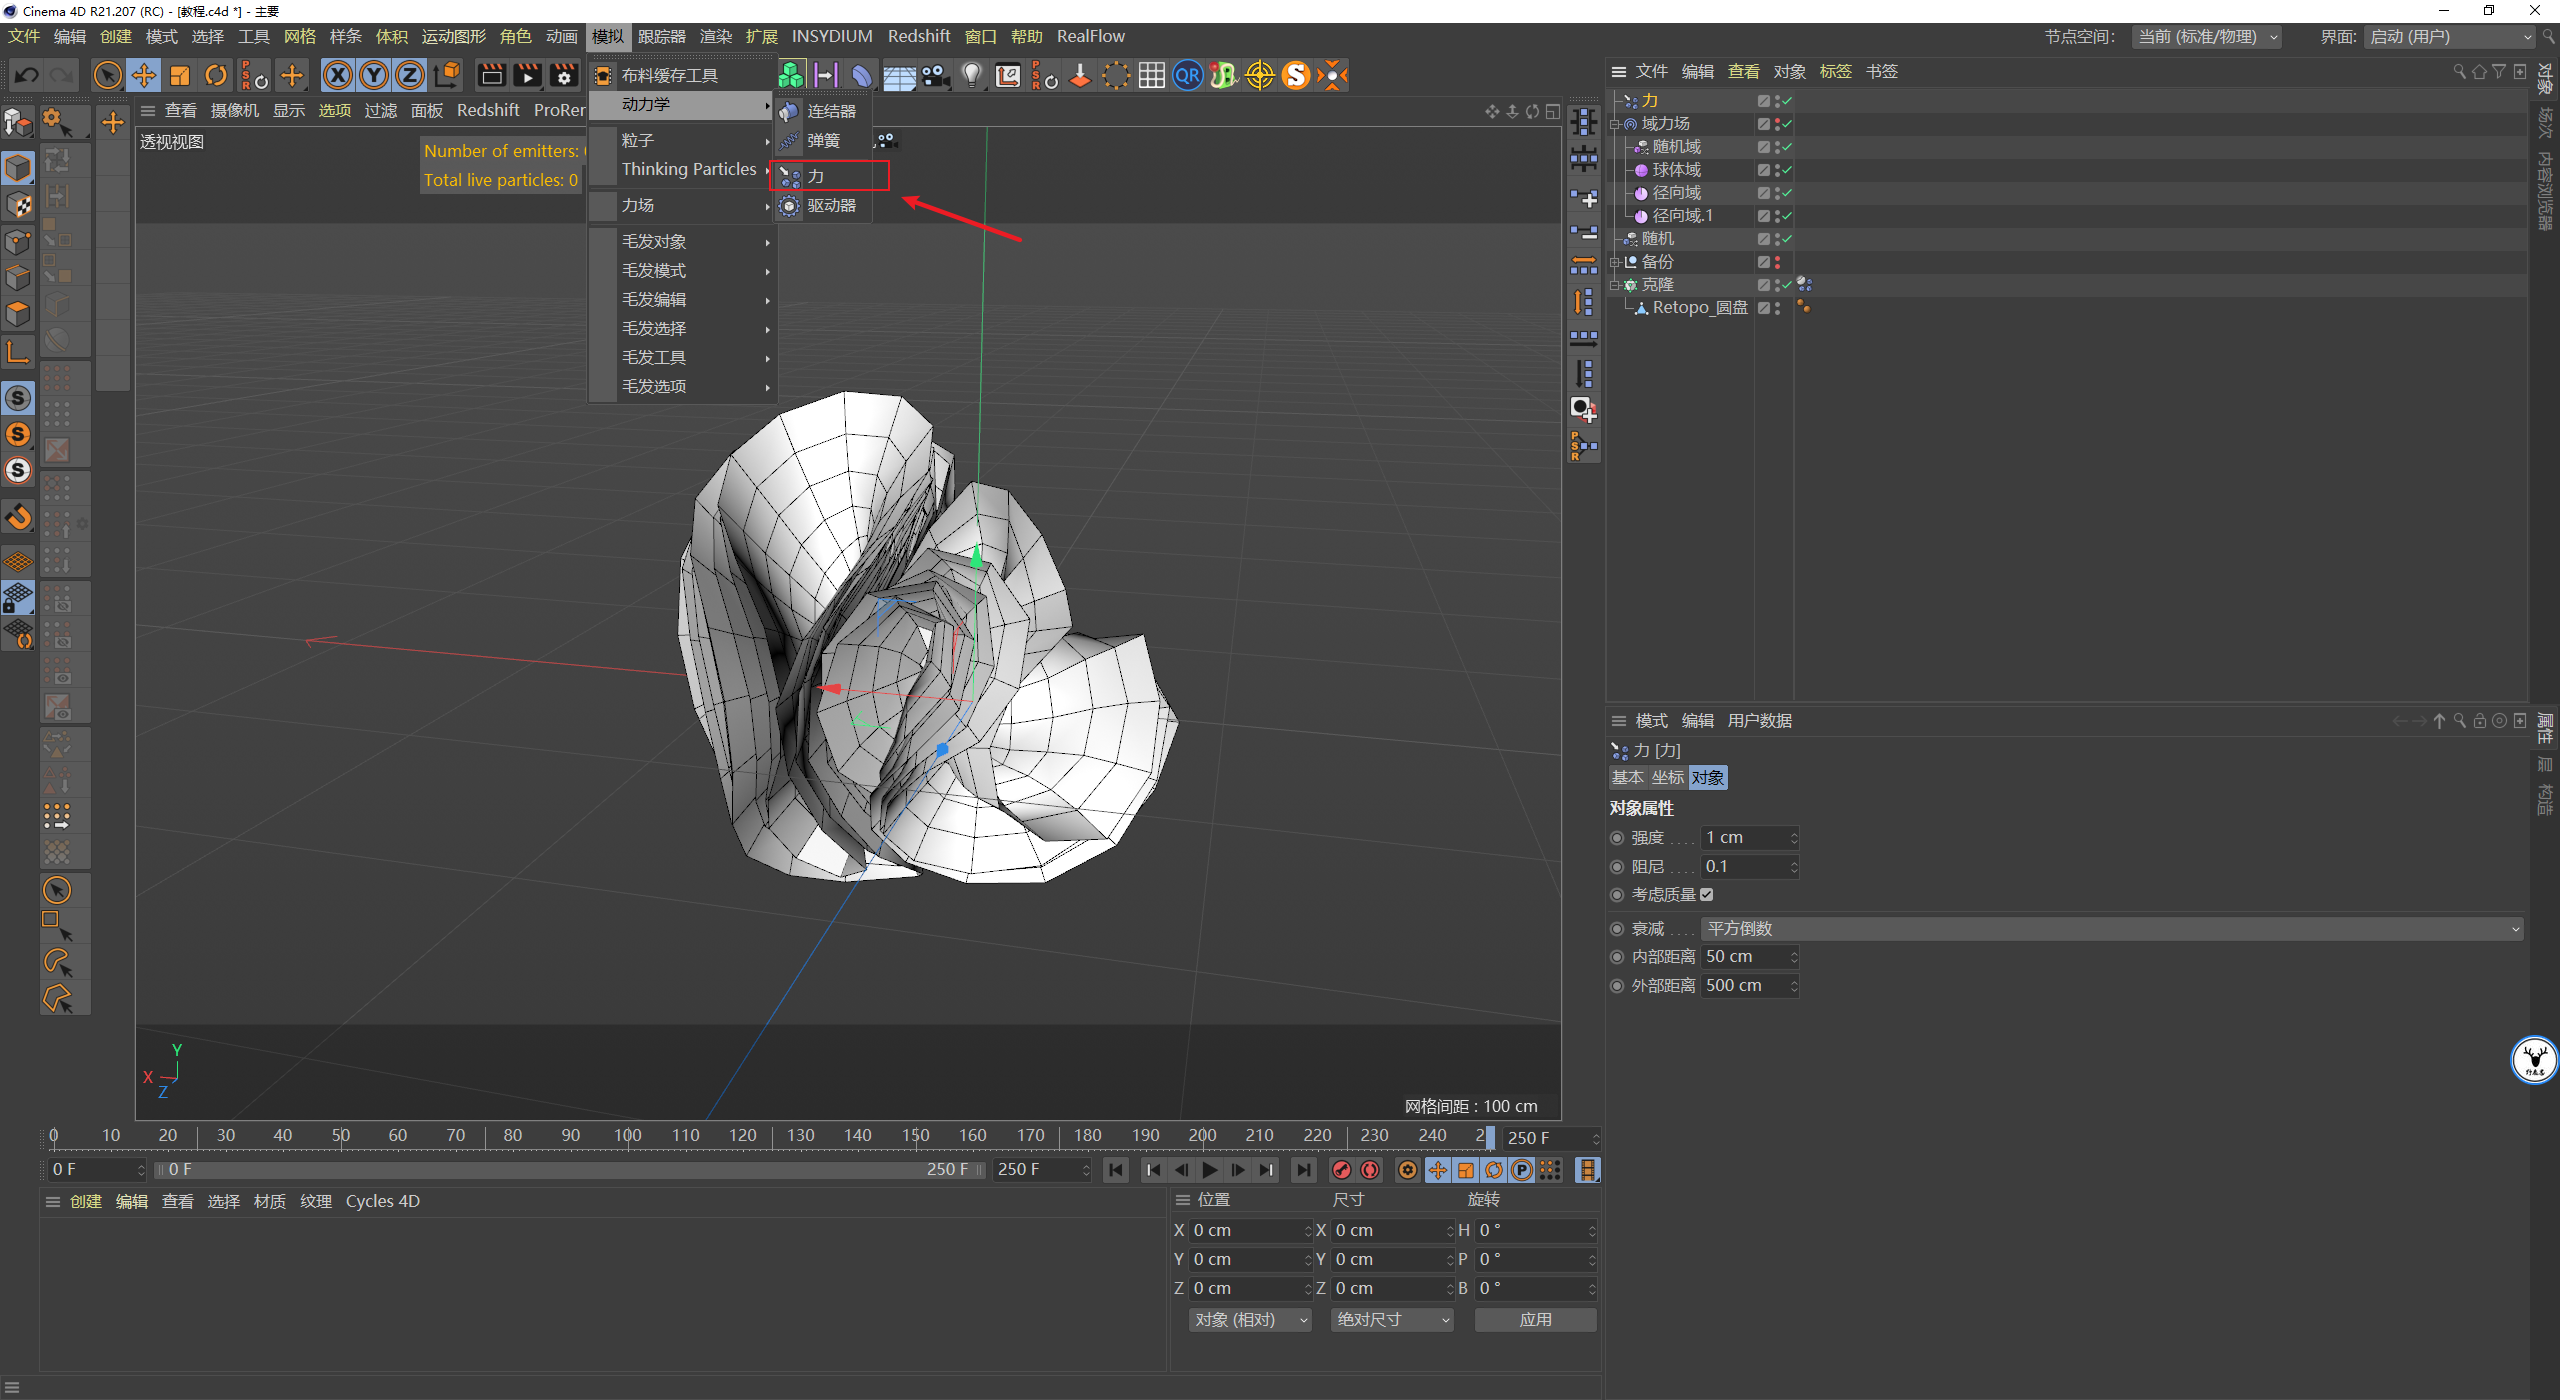The image size is (2560, 1400).
Task: Collapse the 域力场 tree item
Action: (1615, 124)
